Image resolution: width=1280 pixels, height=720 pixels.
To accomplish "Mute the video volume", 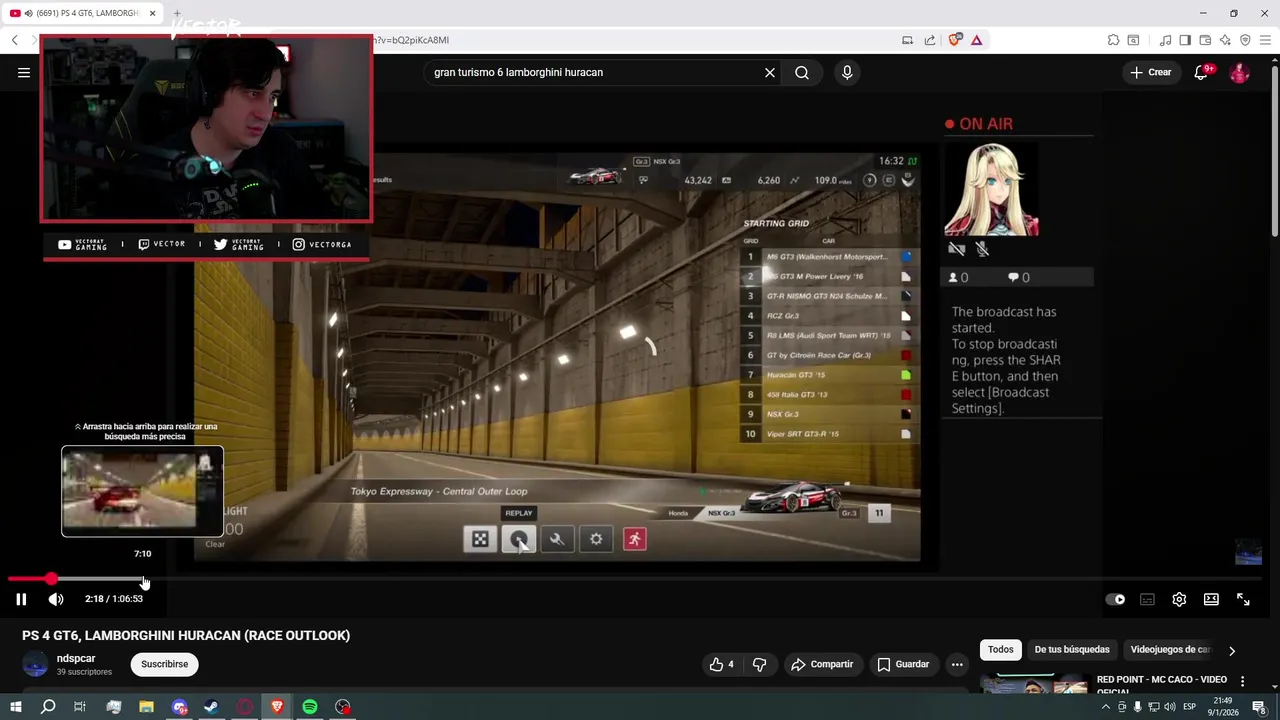I will 56,599.
